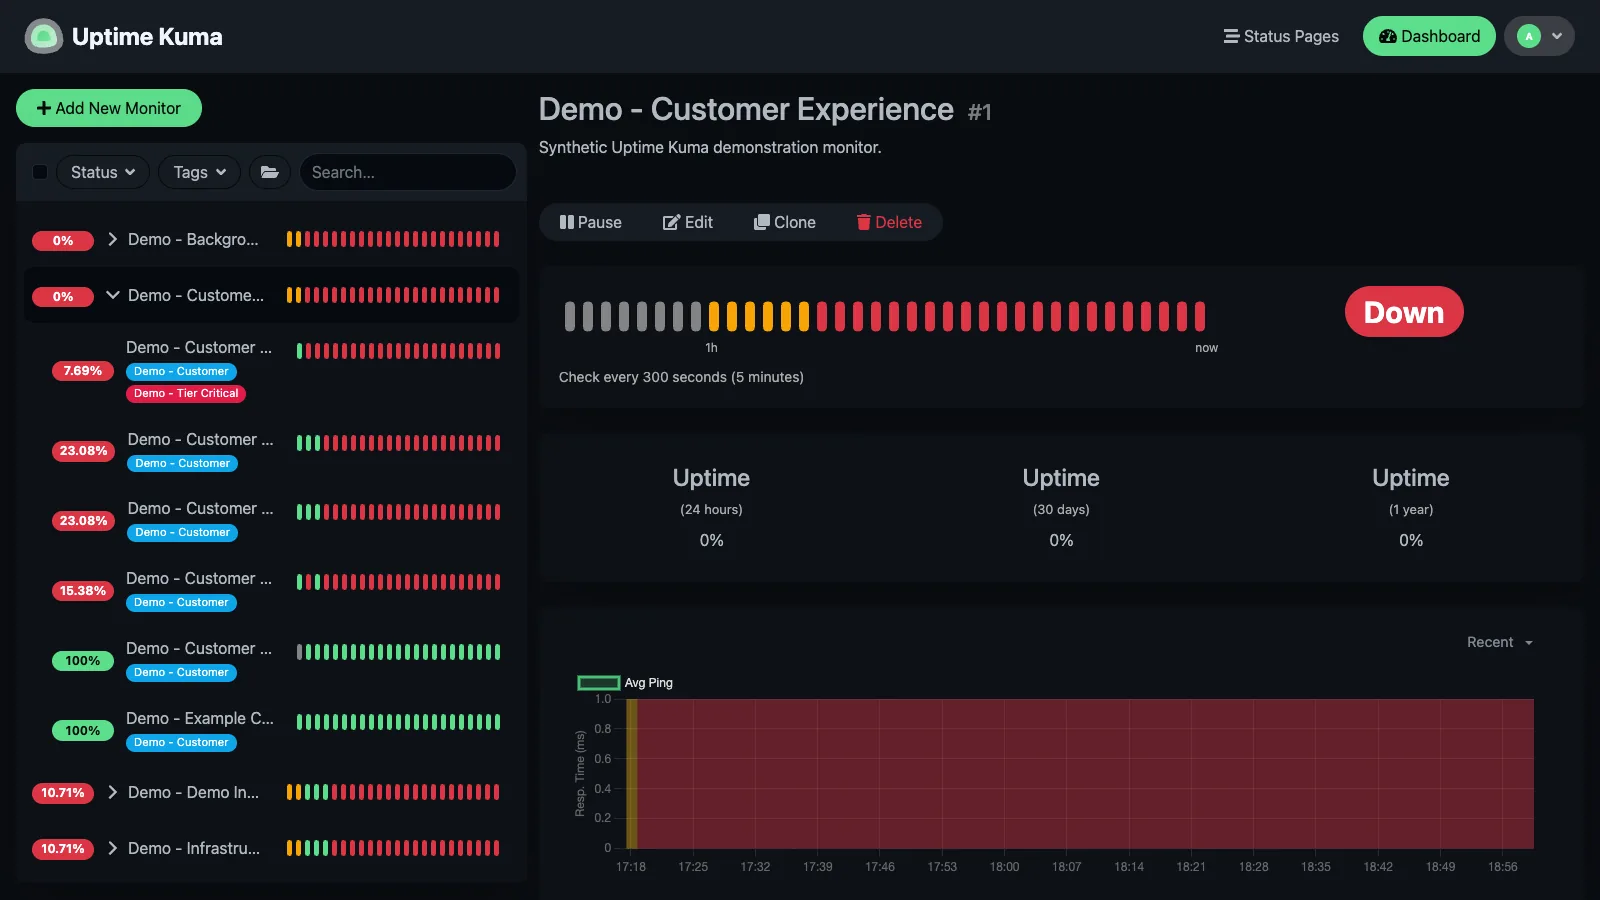1600x900 pixels.
Task: Toggle the Avg Ping legend box
Action: tap(599, 683)
